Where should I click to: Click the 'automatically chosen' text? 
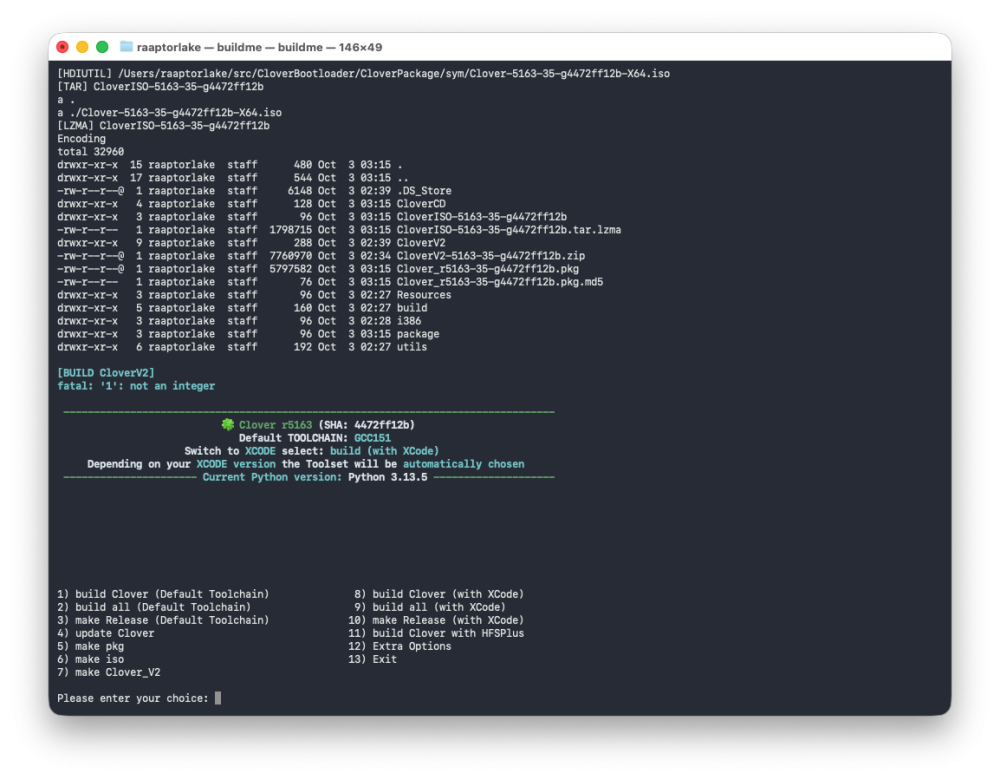tap(464, 464)
